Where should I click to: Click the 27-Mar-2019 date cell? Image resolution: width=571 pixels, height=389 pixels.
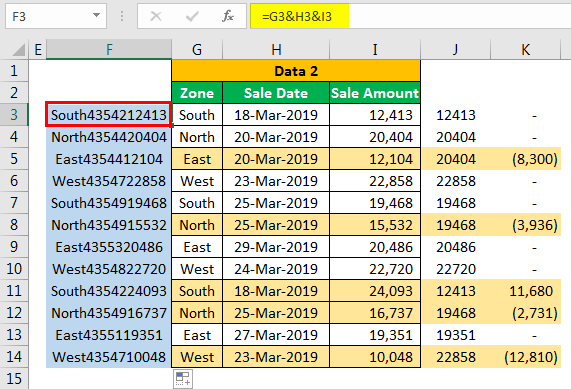pos(276,335)
